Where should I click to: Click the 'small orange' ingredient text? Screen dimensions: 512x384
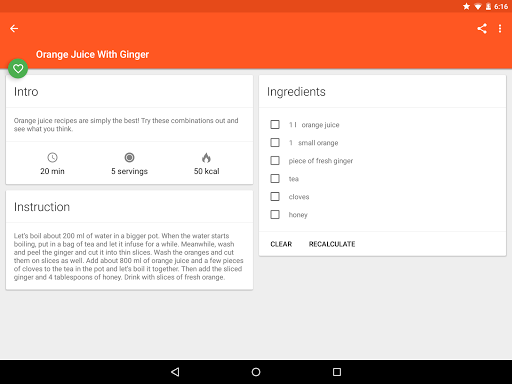pyautogui.click(x=318, y=143)
